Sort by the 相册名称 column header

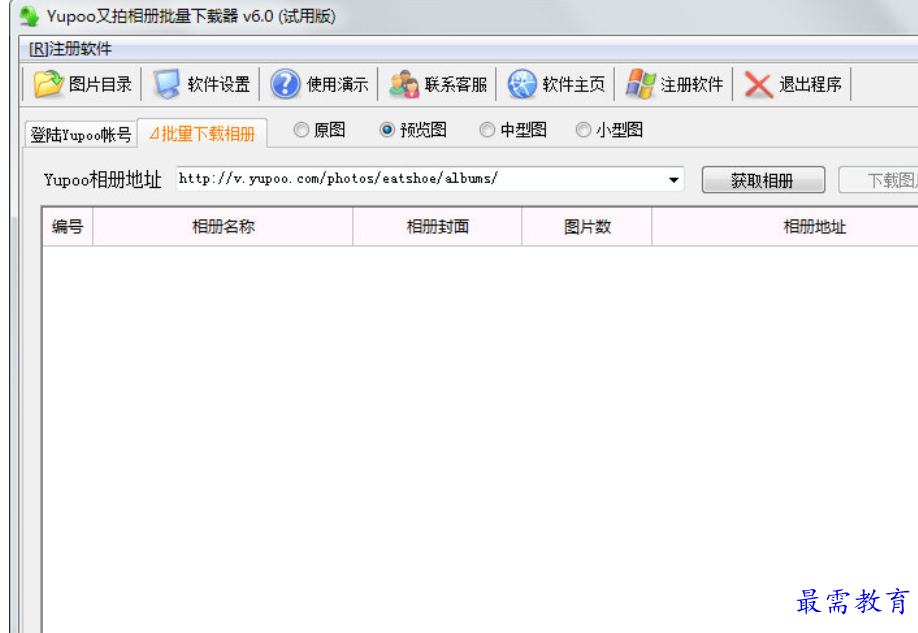pyautogui.click(x=223, y=227)
